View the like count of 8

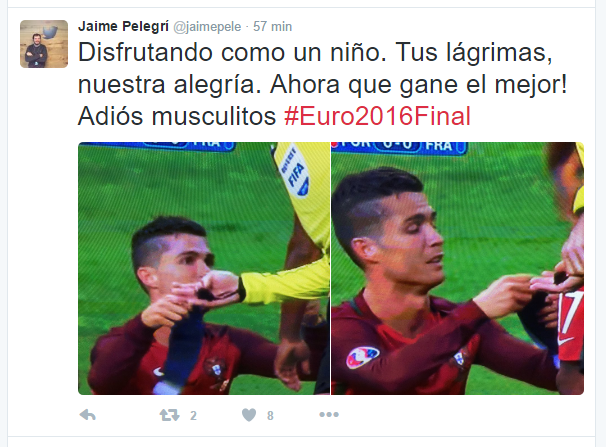[270, 416]
